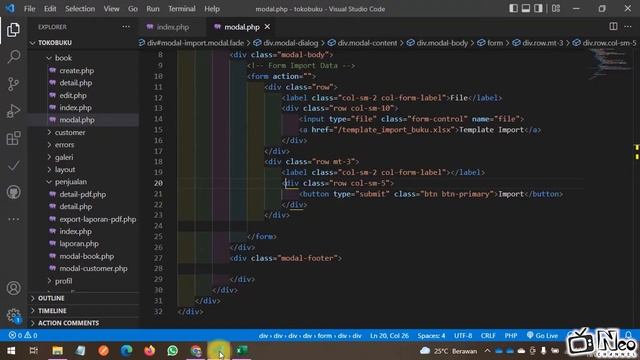
Task: Open Windows Start menu
Action: click(11, 351)
